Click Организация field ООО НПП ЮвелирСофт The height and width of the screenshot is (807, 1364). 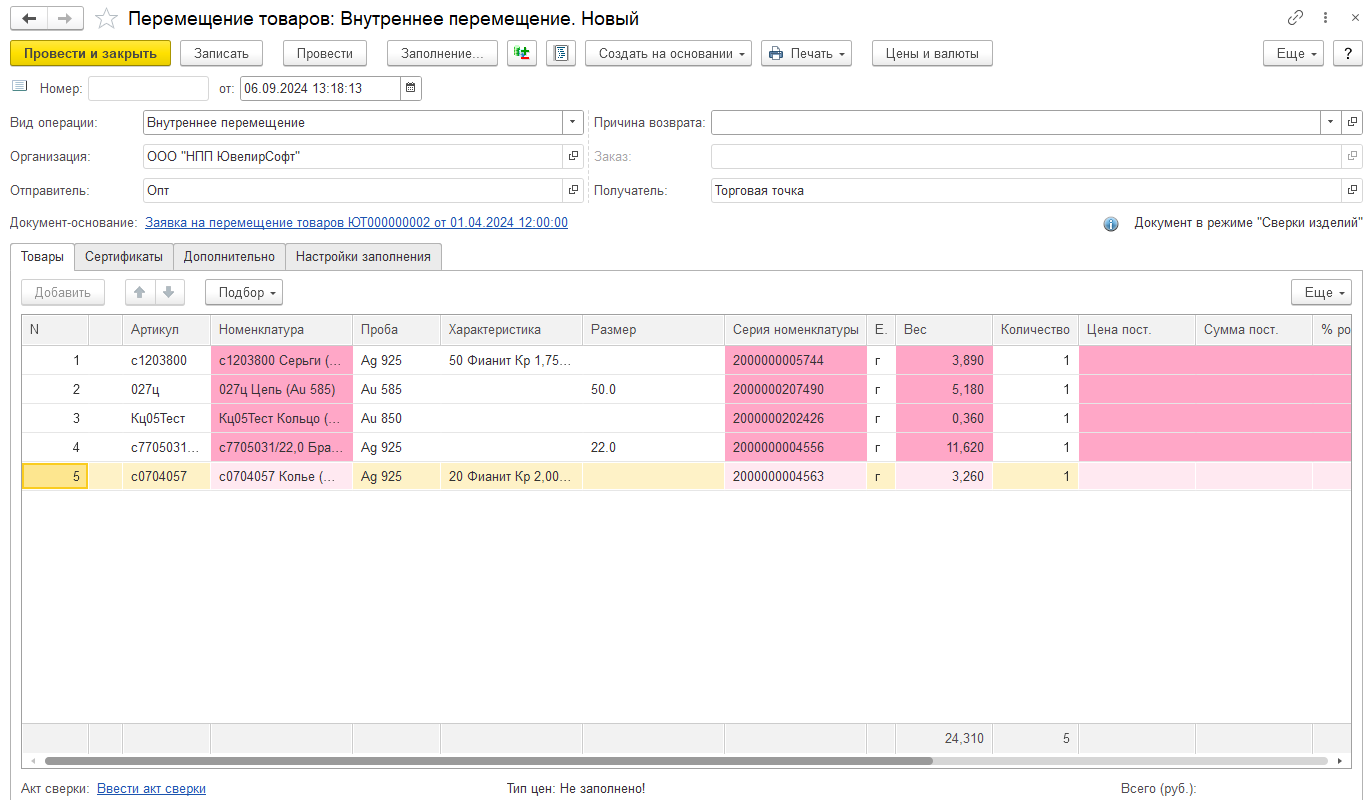click(354, 156)
